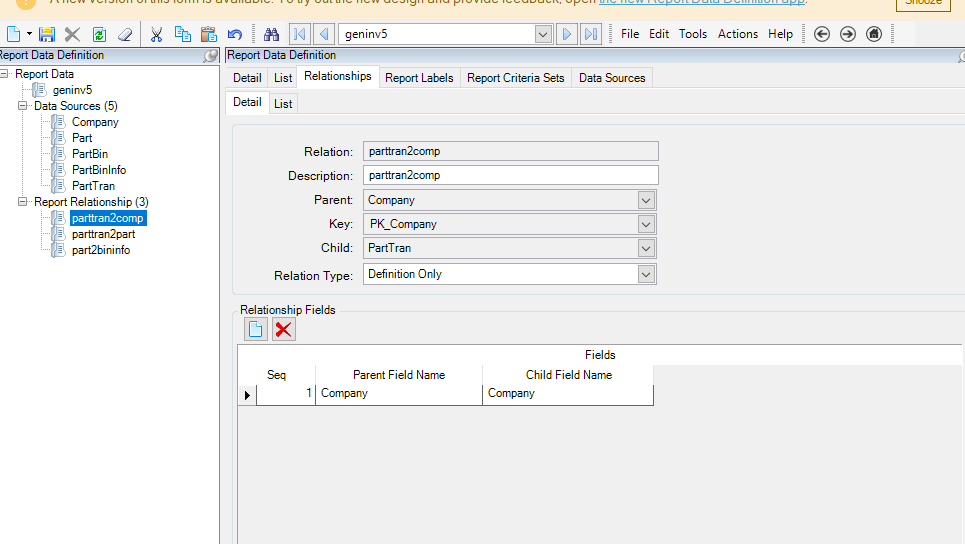Go to previous record arrow
The height and width of the screenshot is (544, 965).
tap(324, 34)
